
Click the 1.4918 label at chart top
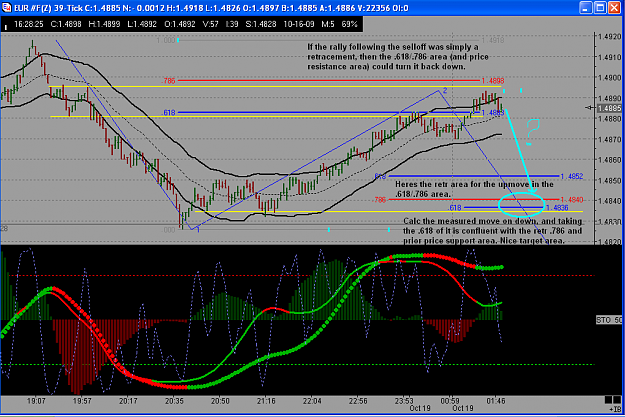[493, 40]
